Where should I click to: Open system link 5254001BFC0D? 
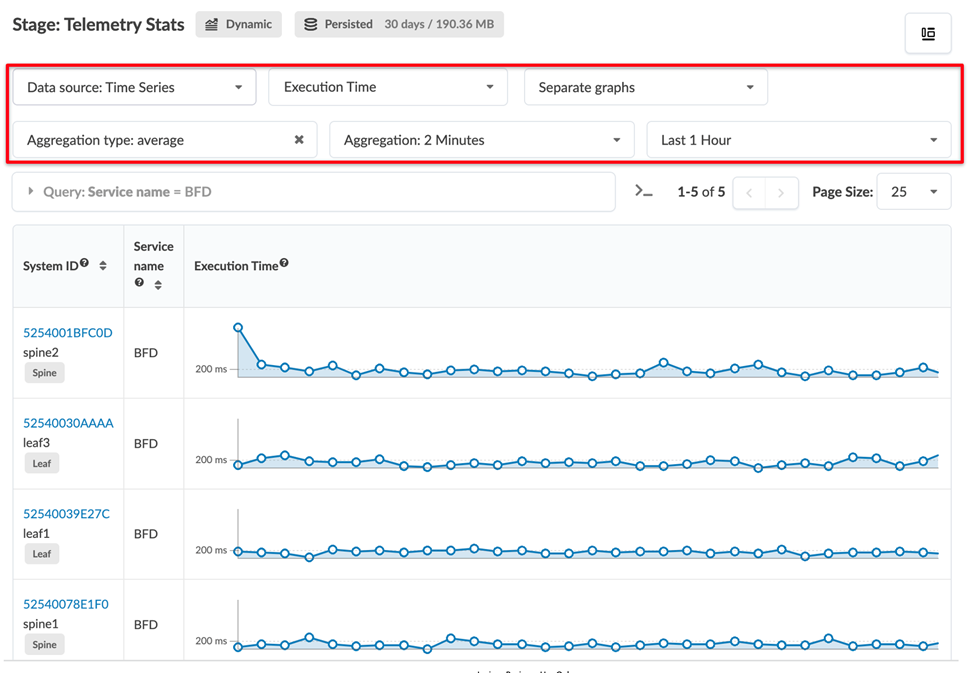(68, 333)
